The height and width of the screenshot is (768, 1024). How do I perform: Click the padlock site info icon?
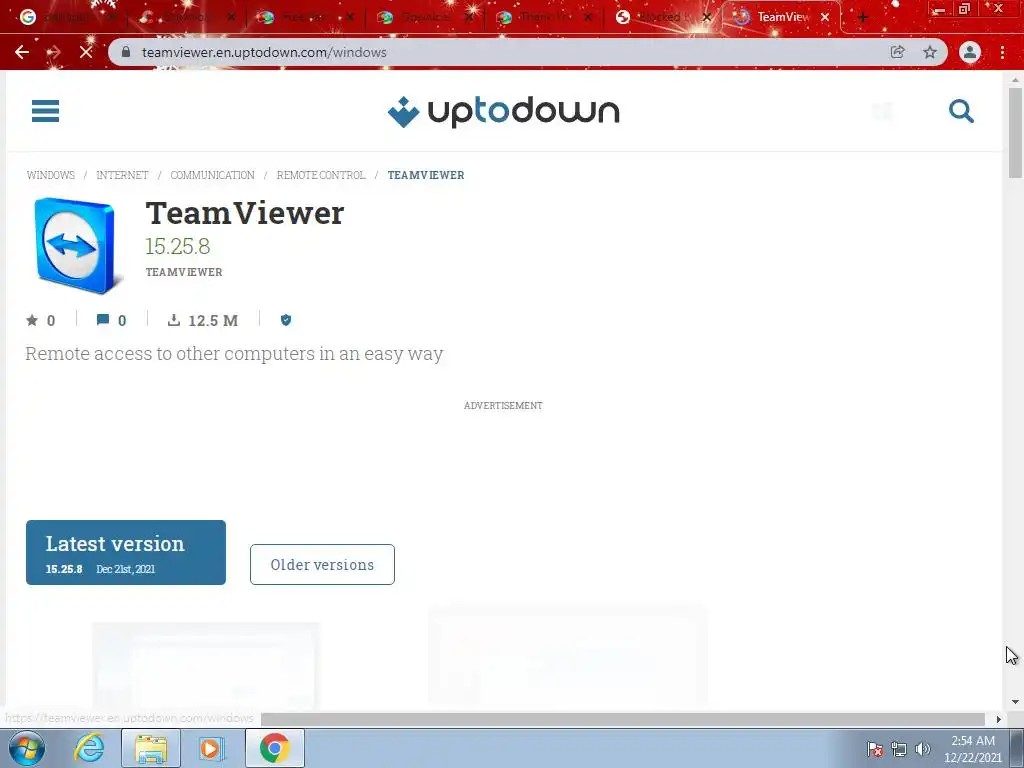(x=126, y=52)
